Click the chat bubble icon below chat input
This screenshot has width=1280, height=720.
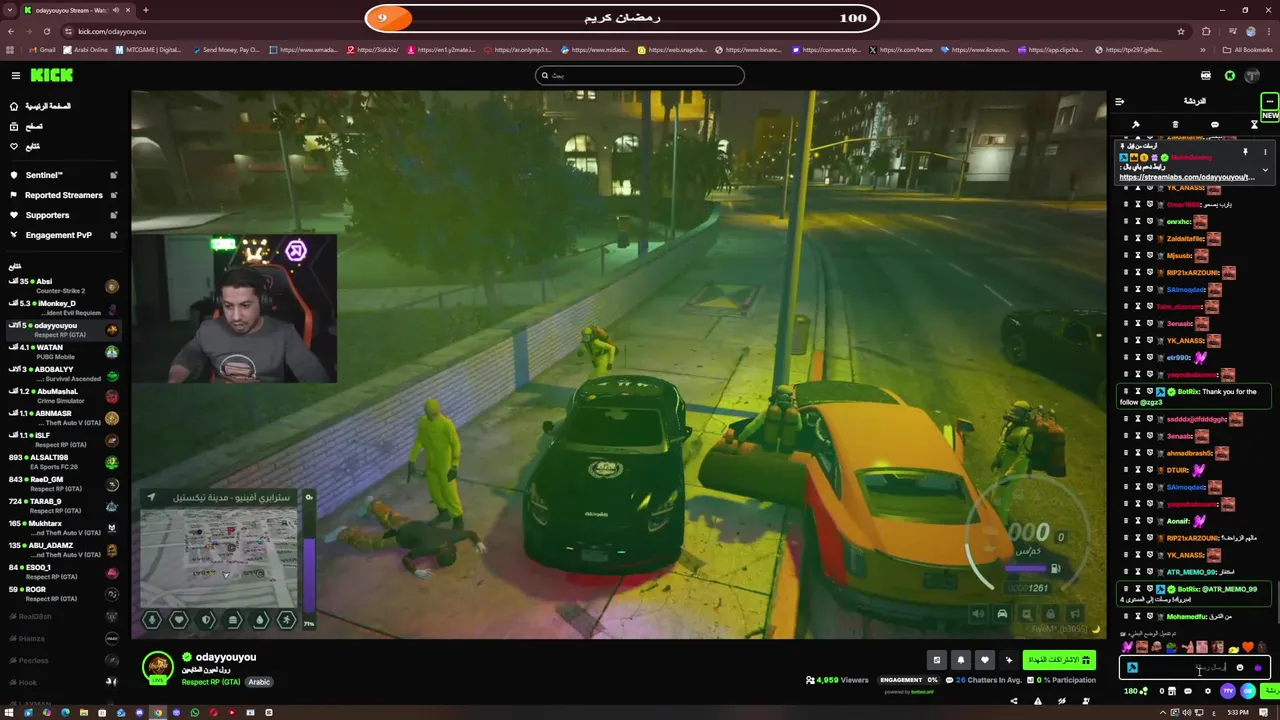click(x=1188, y=691)
